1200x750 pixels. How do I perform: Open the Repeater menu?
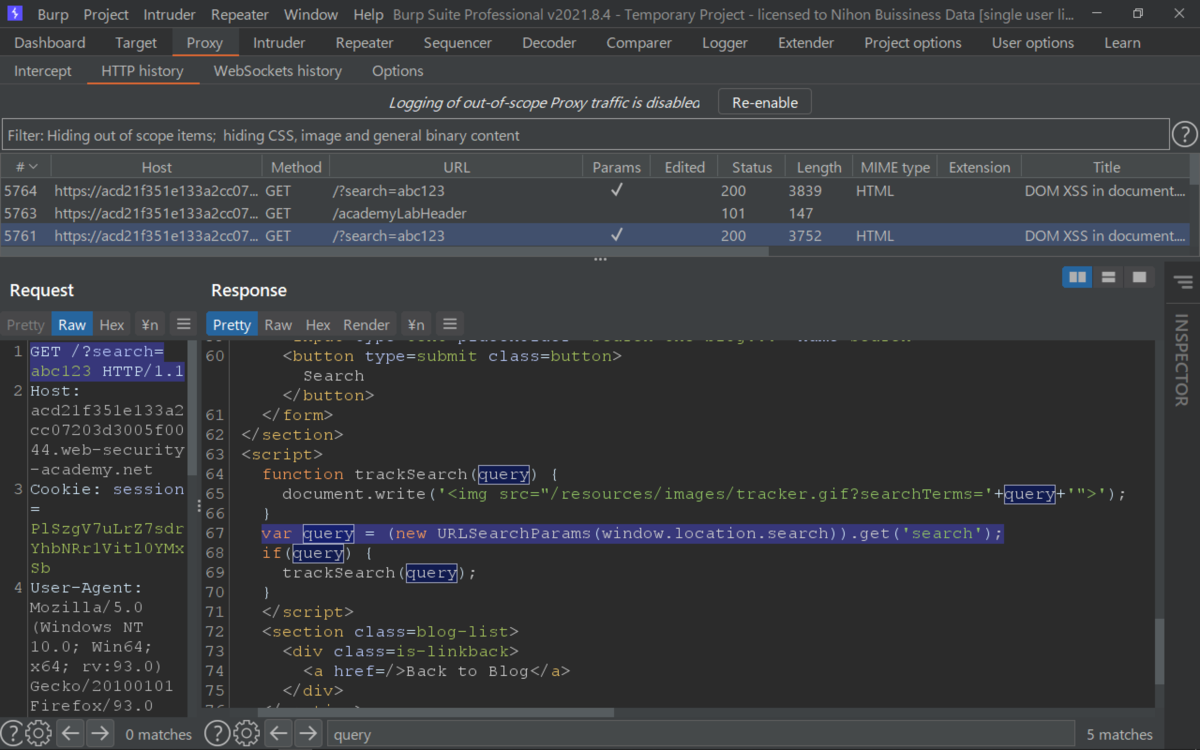tap(240, 15)
